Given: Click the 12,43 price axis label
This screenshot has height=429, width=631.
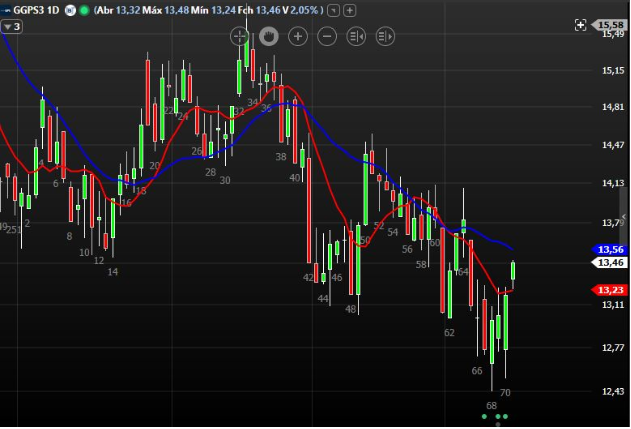Looking at the screenshot, I should point(613,391).
